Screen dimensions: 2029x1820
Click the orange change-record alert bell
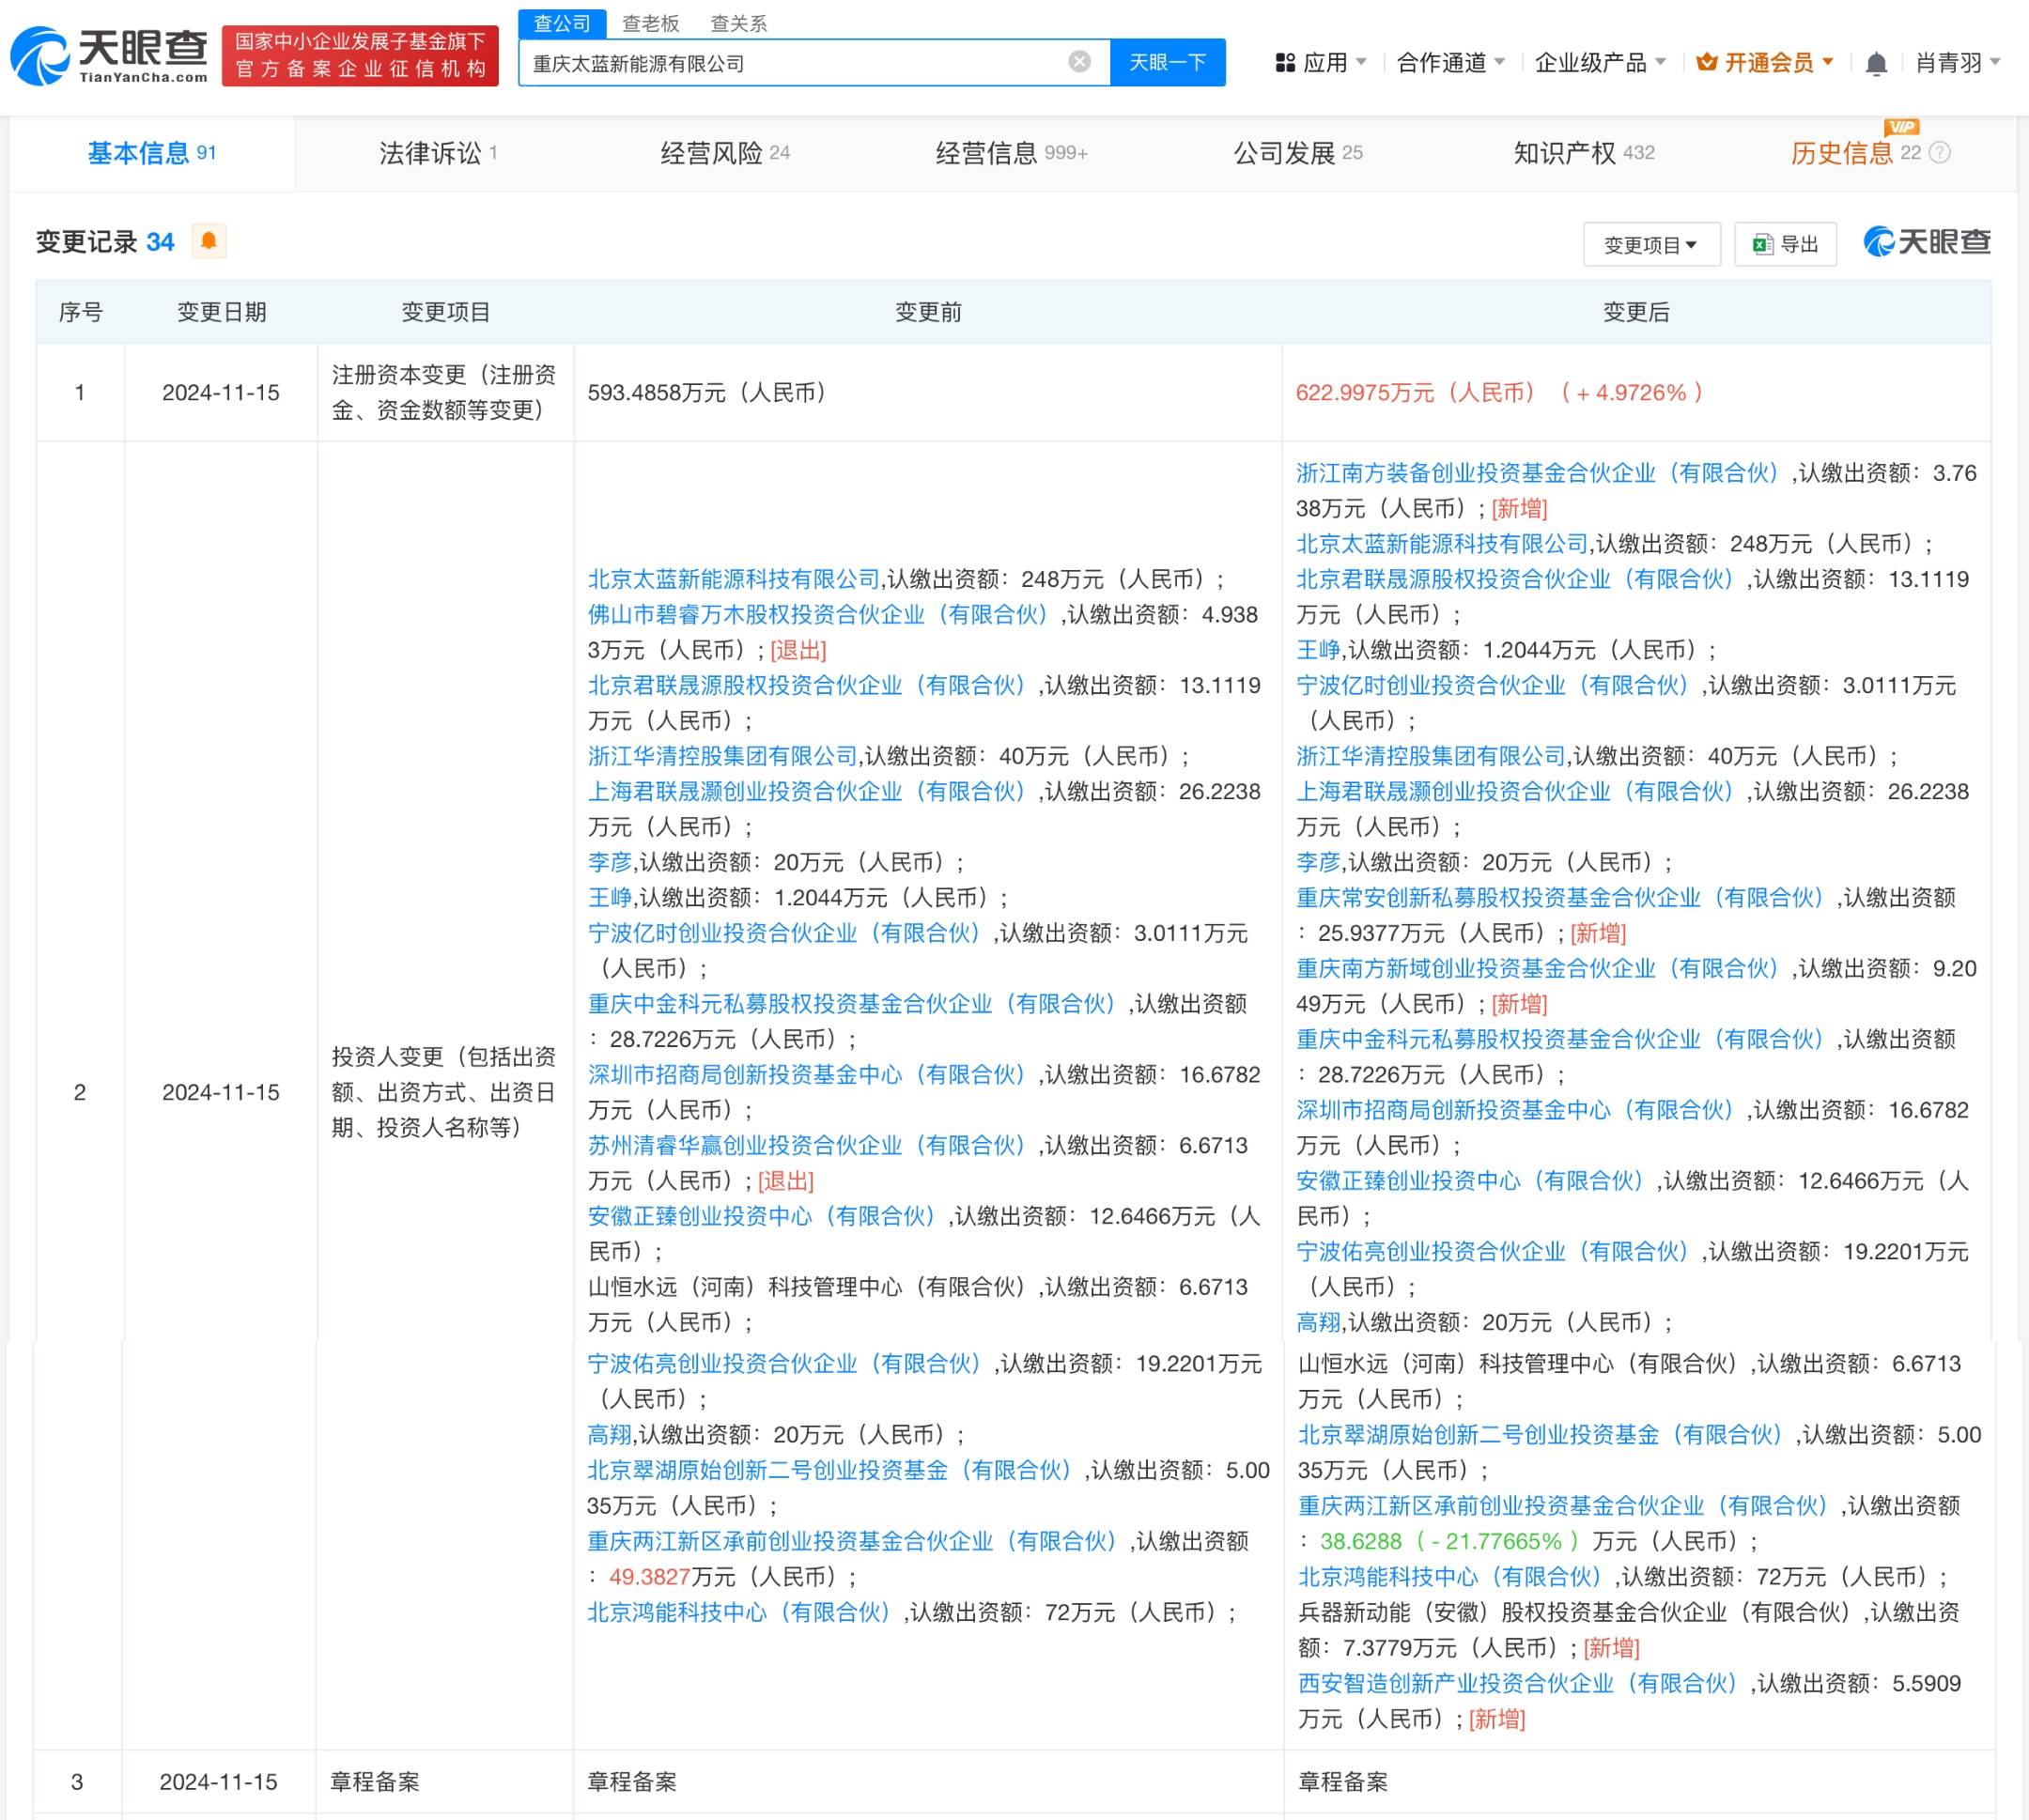[209, 241]
